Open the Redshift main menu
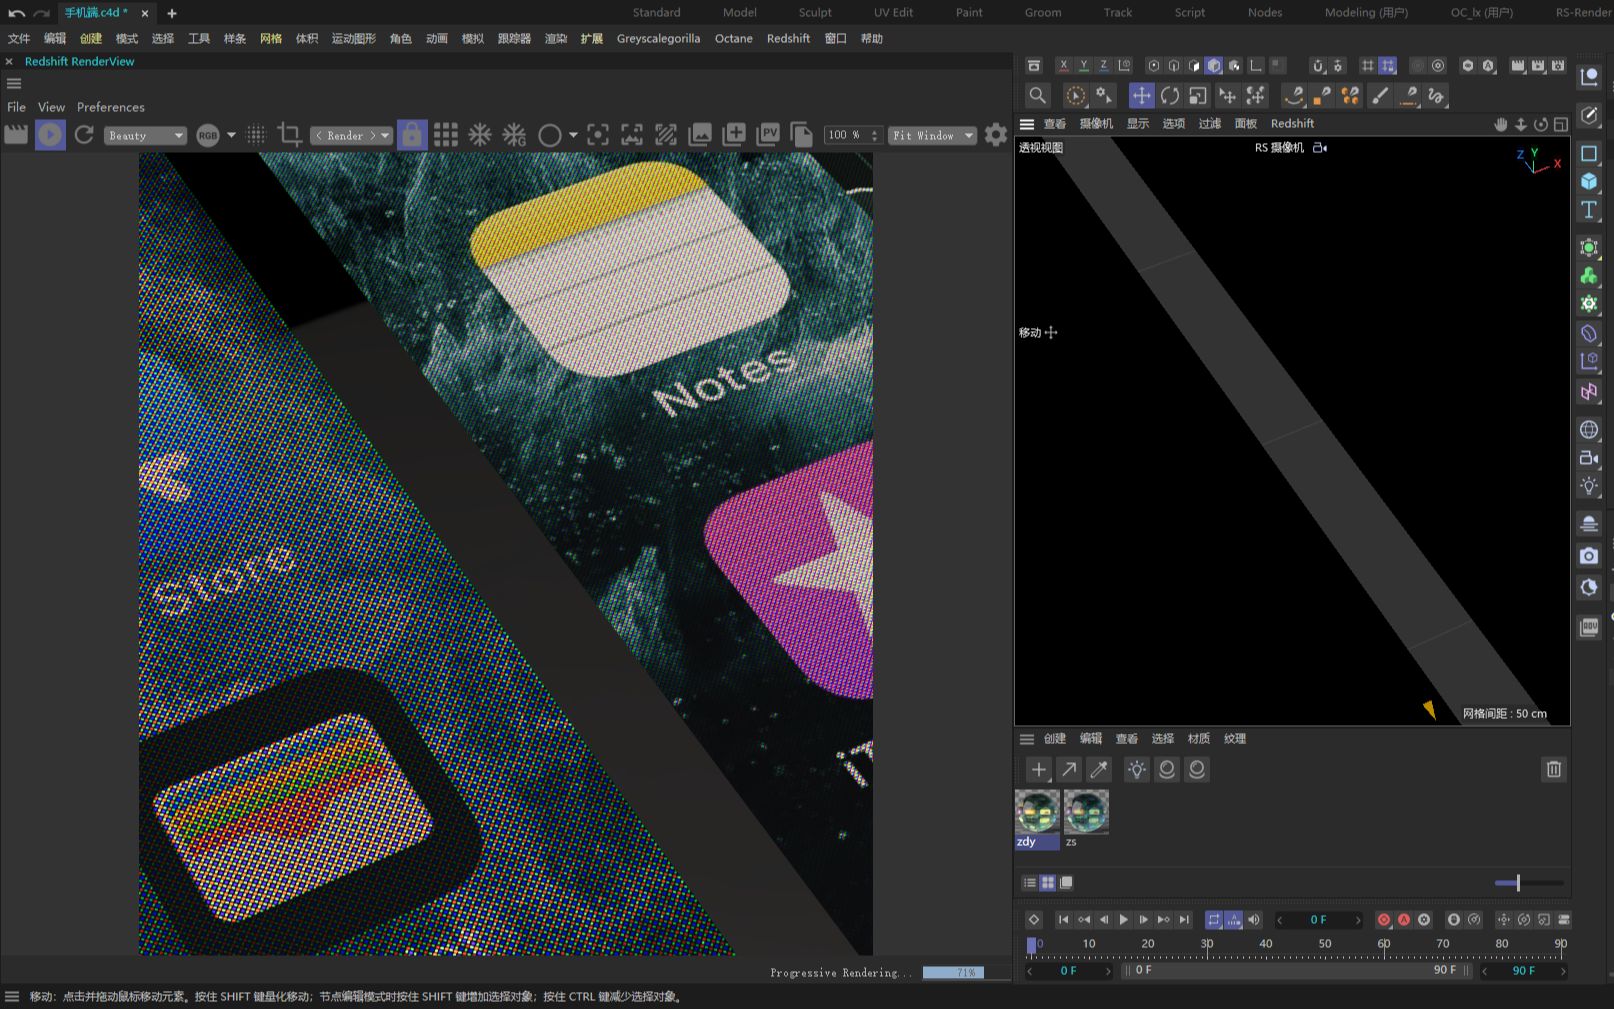 click(x=788, y=38)
